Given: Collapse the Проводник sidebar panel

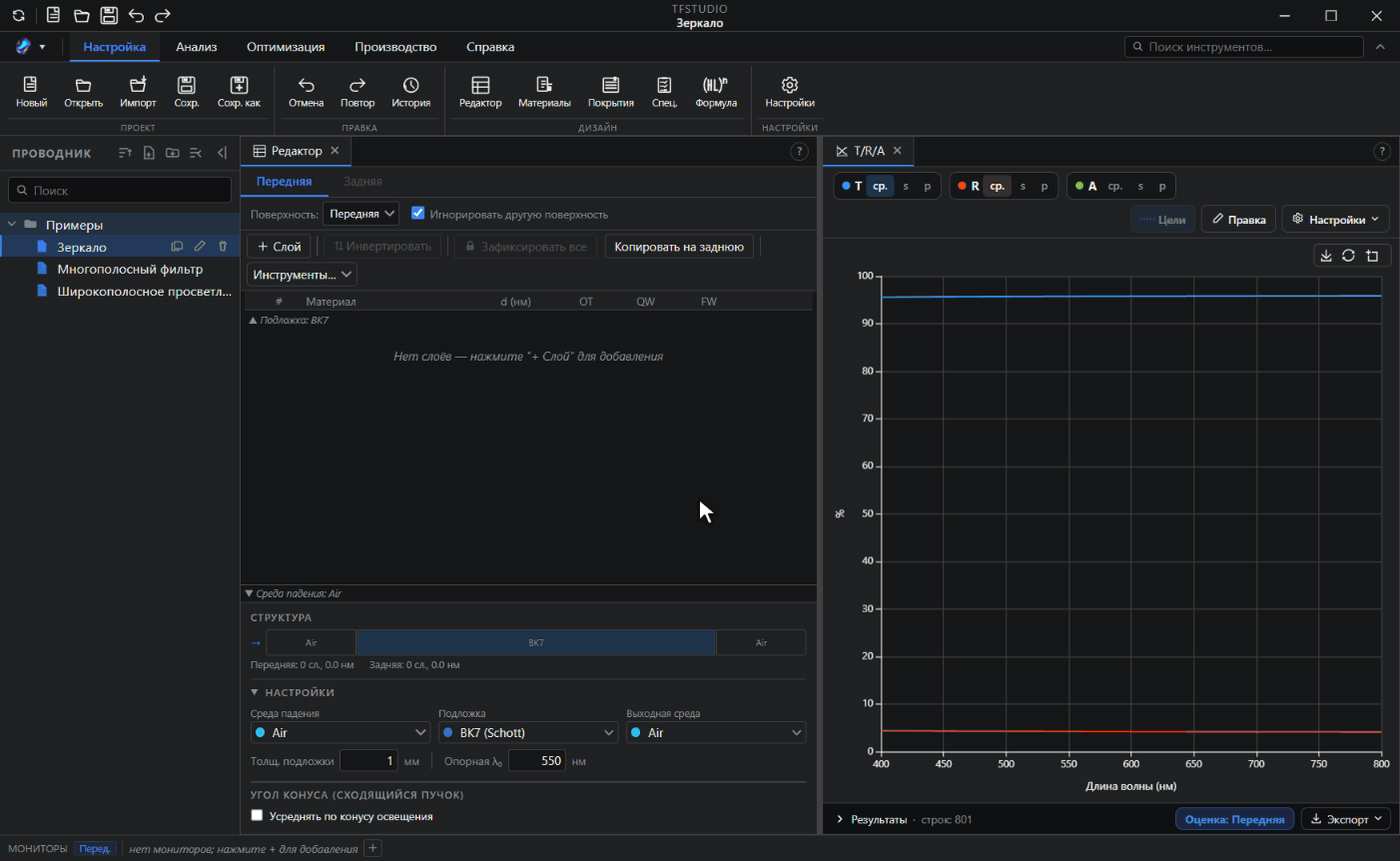Looking at the screenshot, I should click(x=222, y=153).
